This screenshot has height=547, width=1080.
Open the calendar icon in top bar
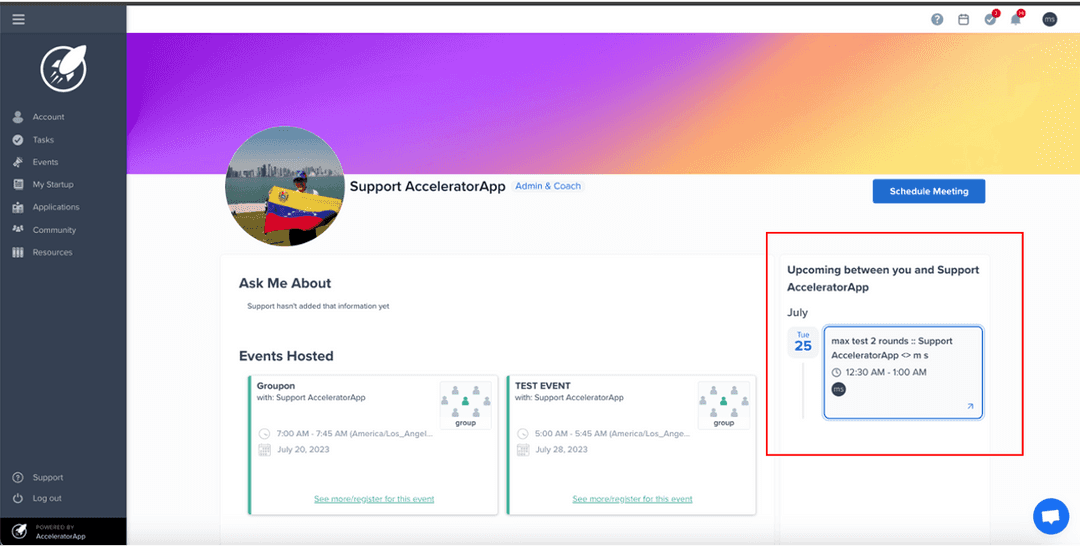point(964,19)
